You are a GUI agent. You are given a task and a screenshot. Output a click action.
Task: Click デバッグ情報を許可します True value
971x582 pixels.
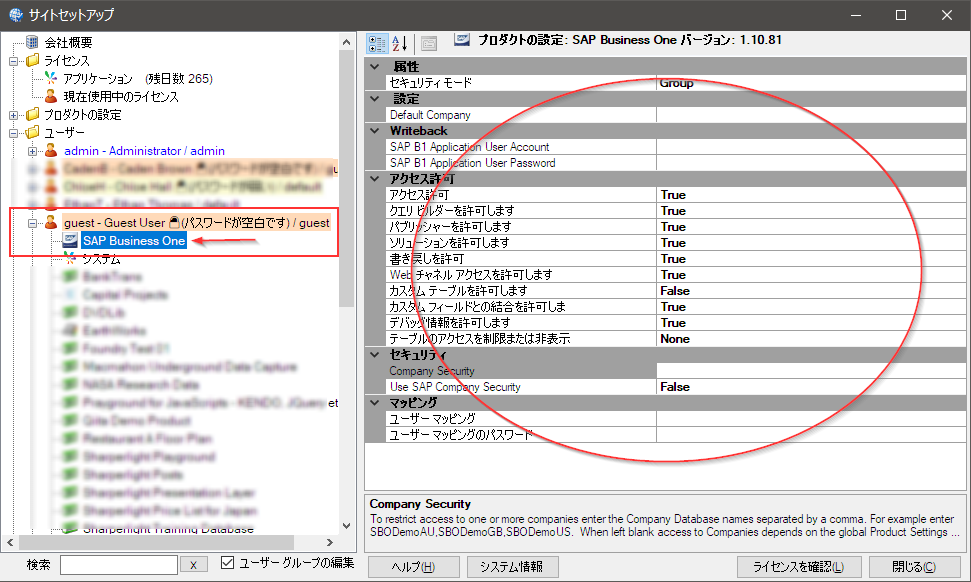(x=811, y=323)
